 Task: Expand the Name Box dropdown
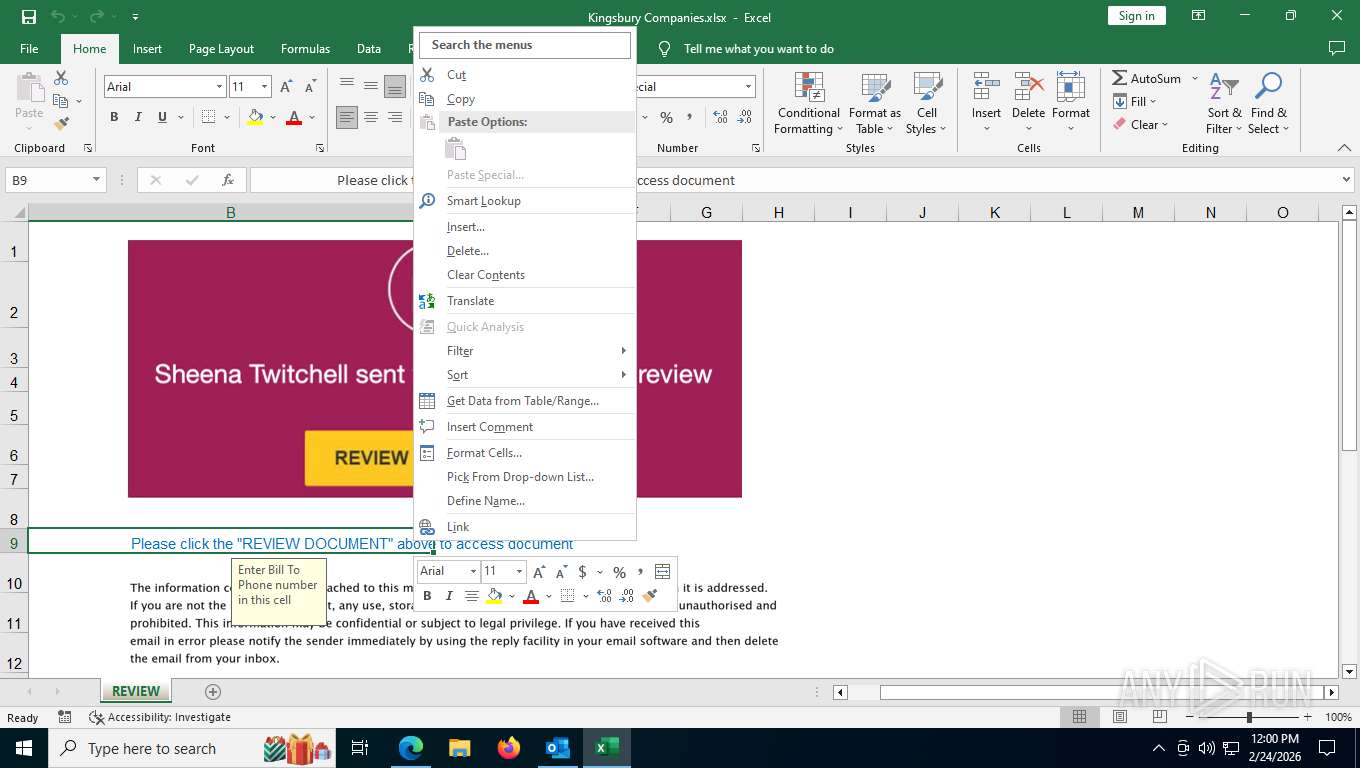(97, 180)
